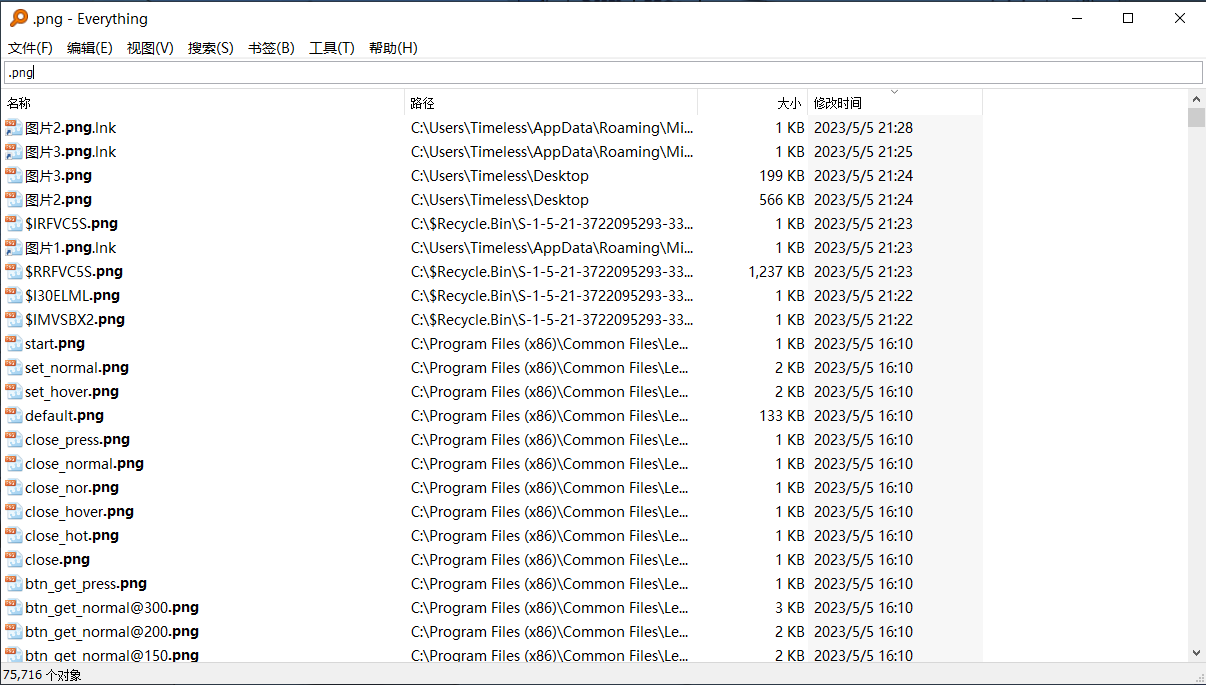Click the icon of close_hover.png
The height and width of the screenshot is (685, 1206).
[13, 511]
